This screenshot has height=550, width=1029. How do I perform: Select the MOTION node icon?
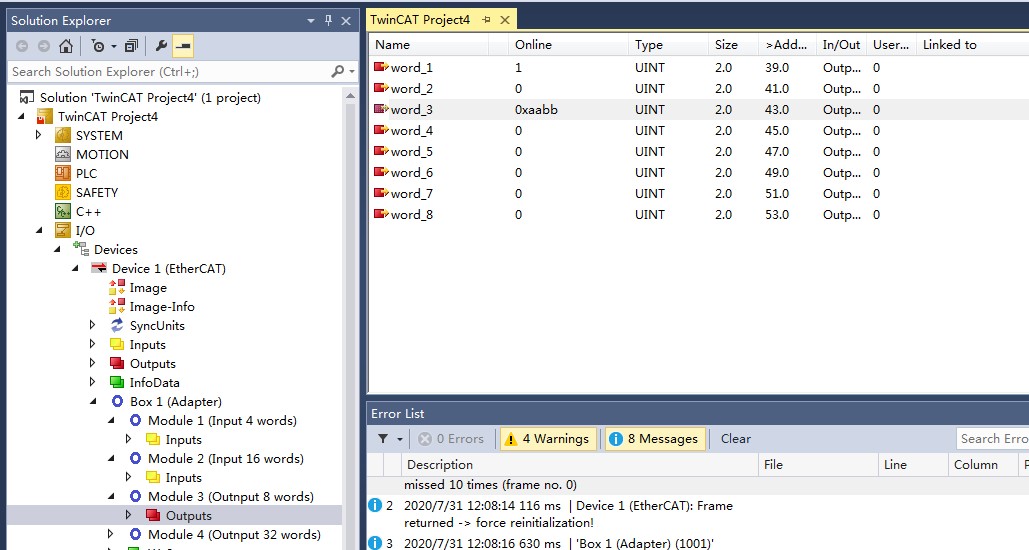point(62,154)
